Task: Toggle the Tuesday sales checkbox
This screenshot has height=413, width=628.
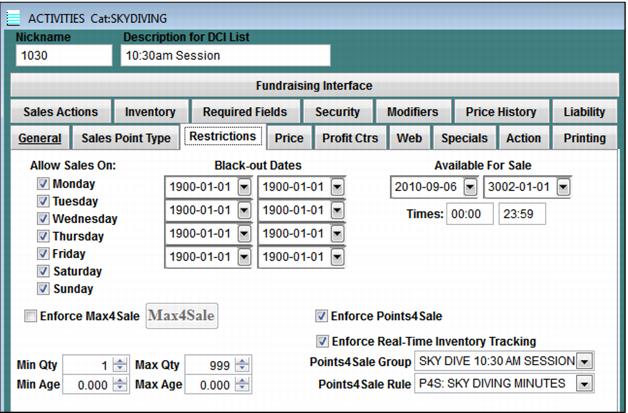Action: click(x=43, y=201)
